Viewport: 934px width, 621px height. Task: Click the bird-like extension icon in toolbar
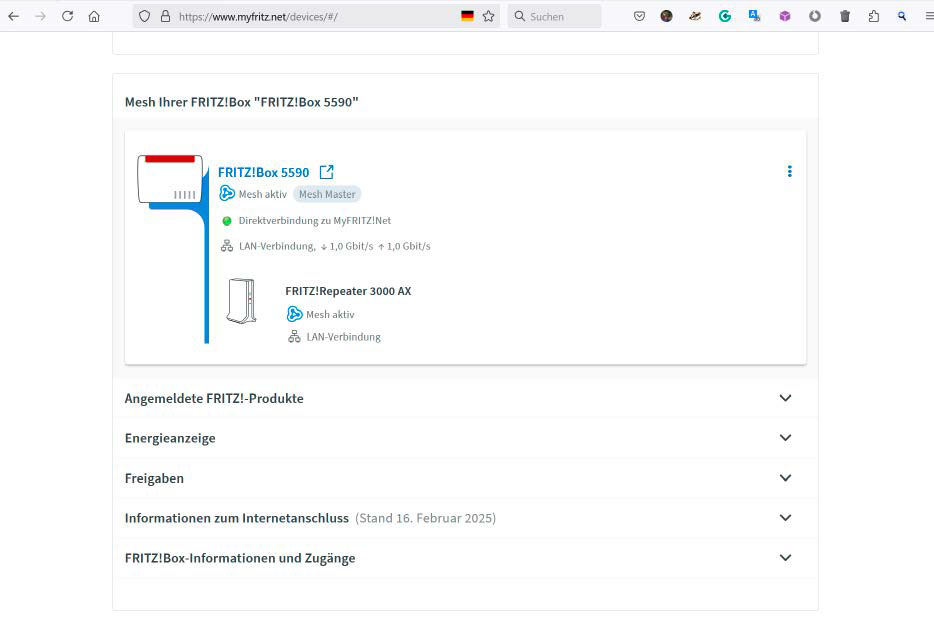(x=695, y=16)
